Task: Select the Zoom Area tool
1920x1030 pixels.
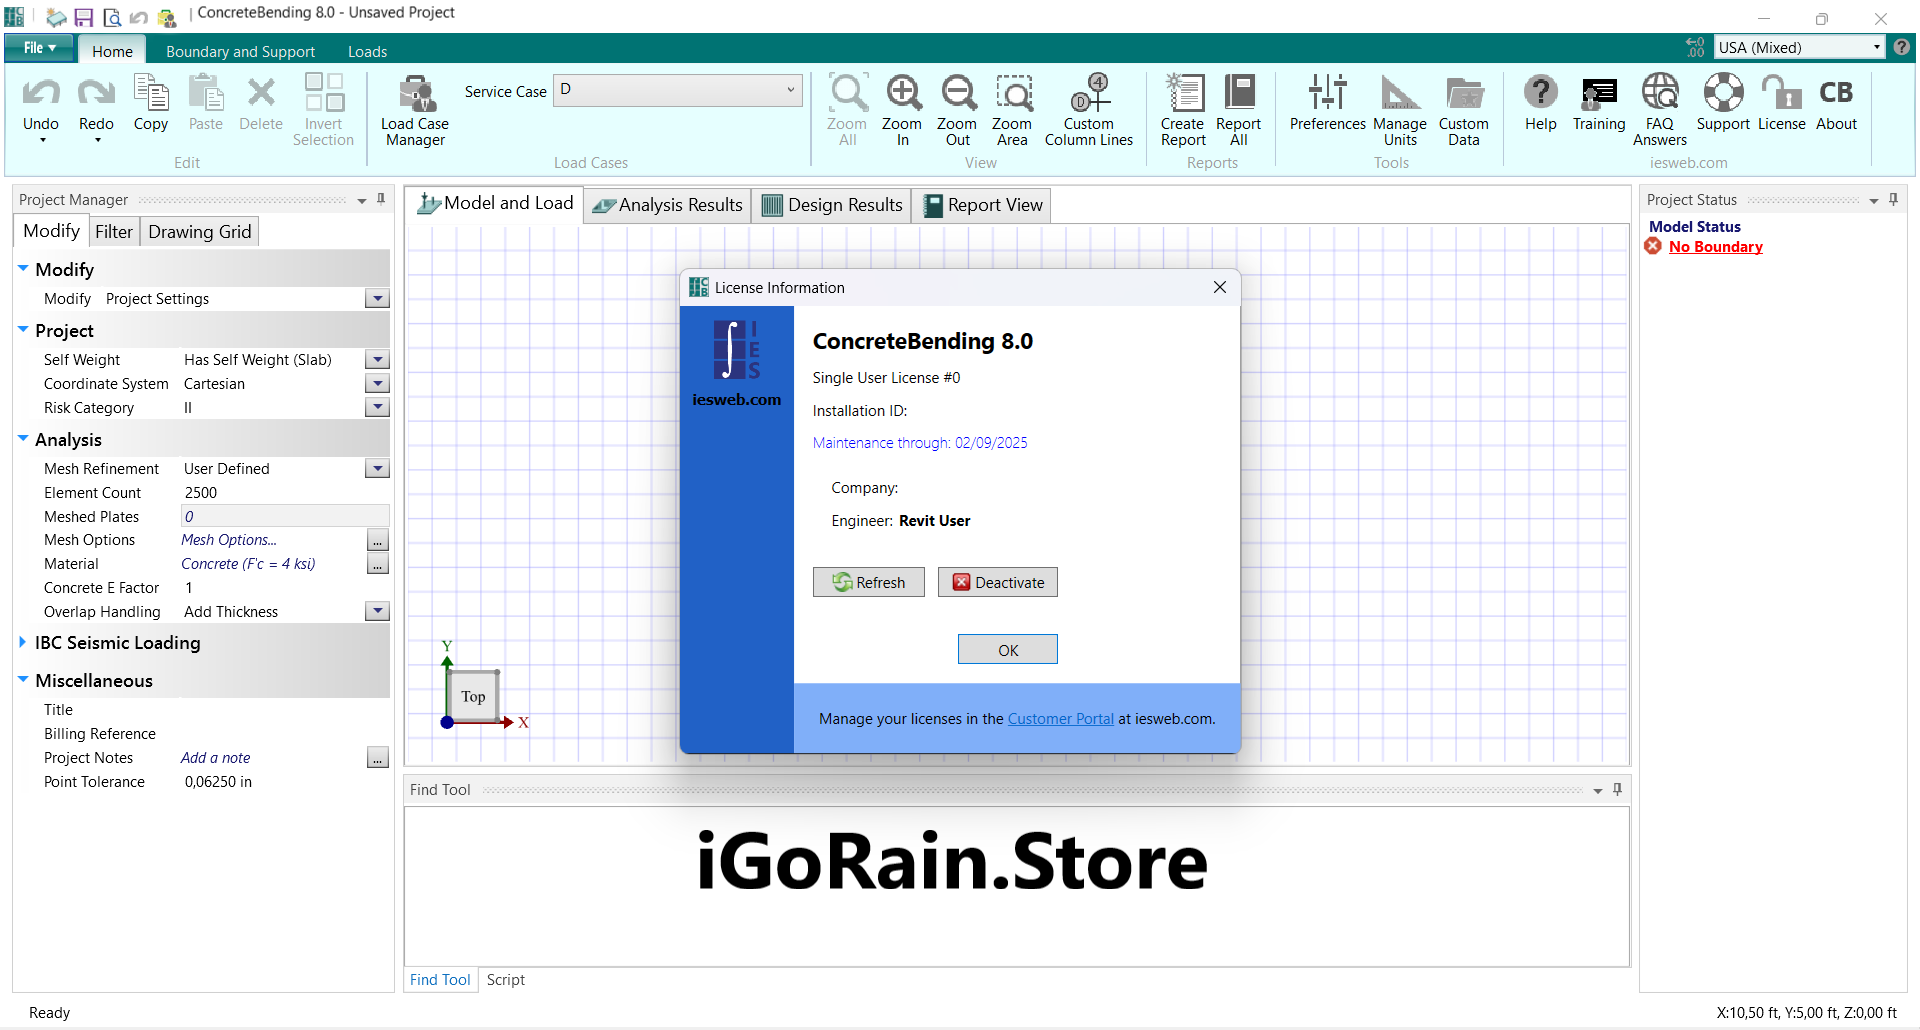Action: [1012, 110]
